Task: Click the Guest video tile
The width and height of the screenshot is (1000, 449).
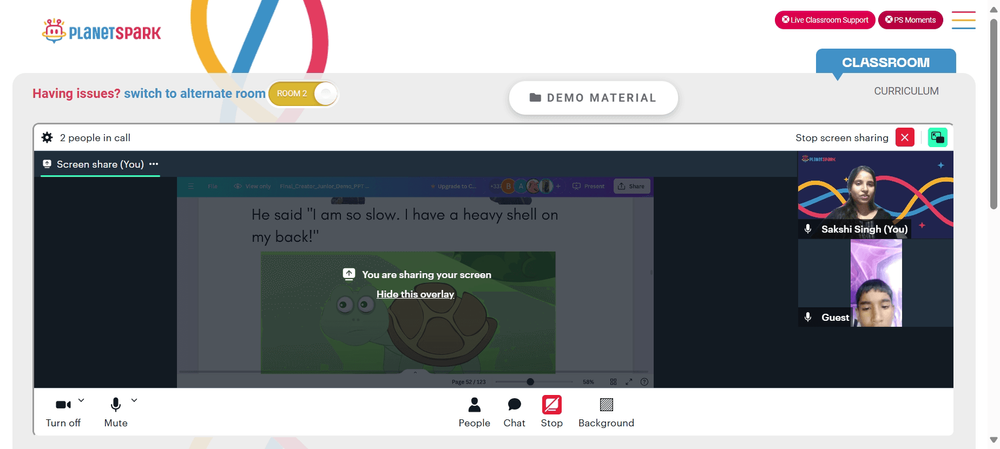Action: click(875, 283)
